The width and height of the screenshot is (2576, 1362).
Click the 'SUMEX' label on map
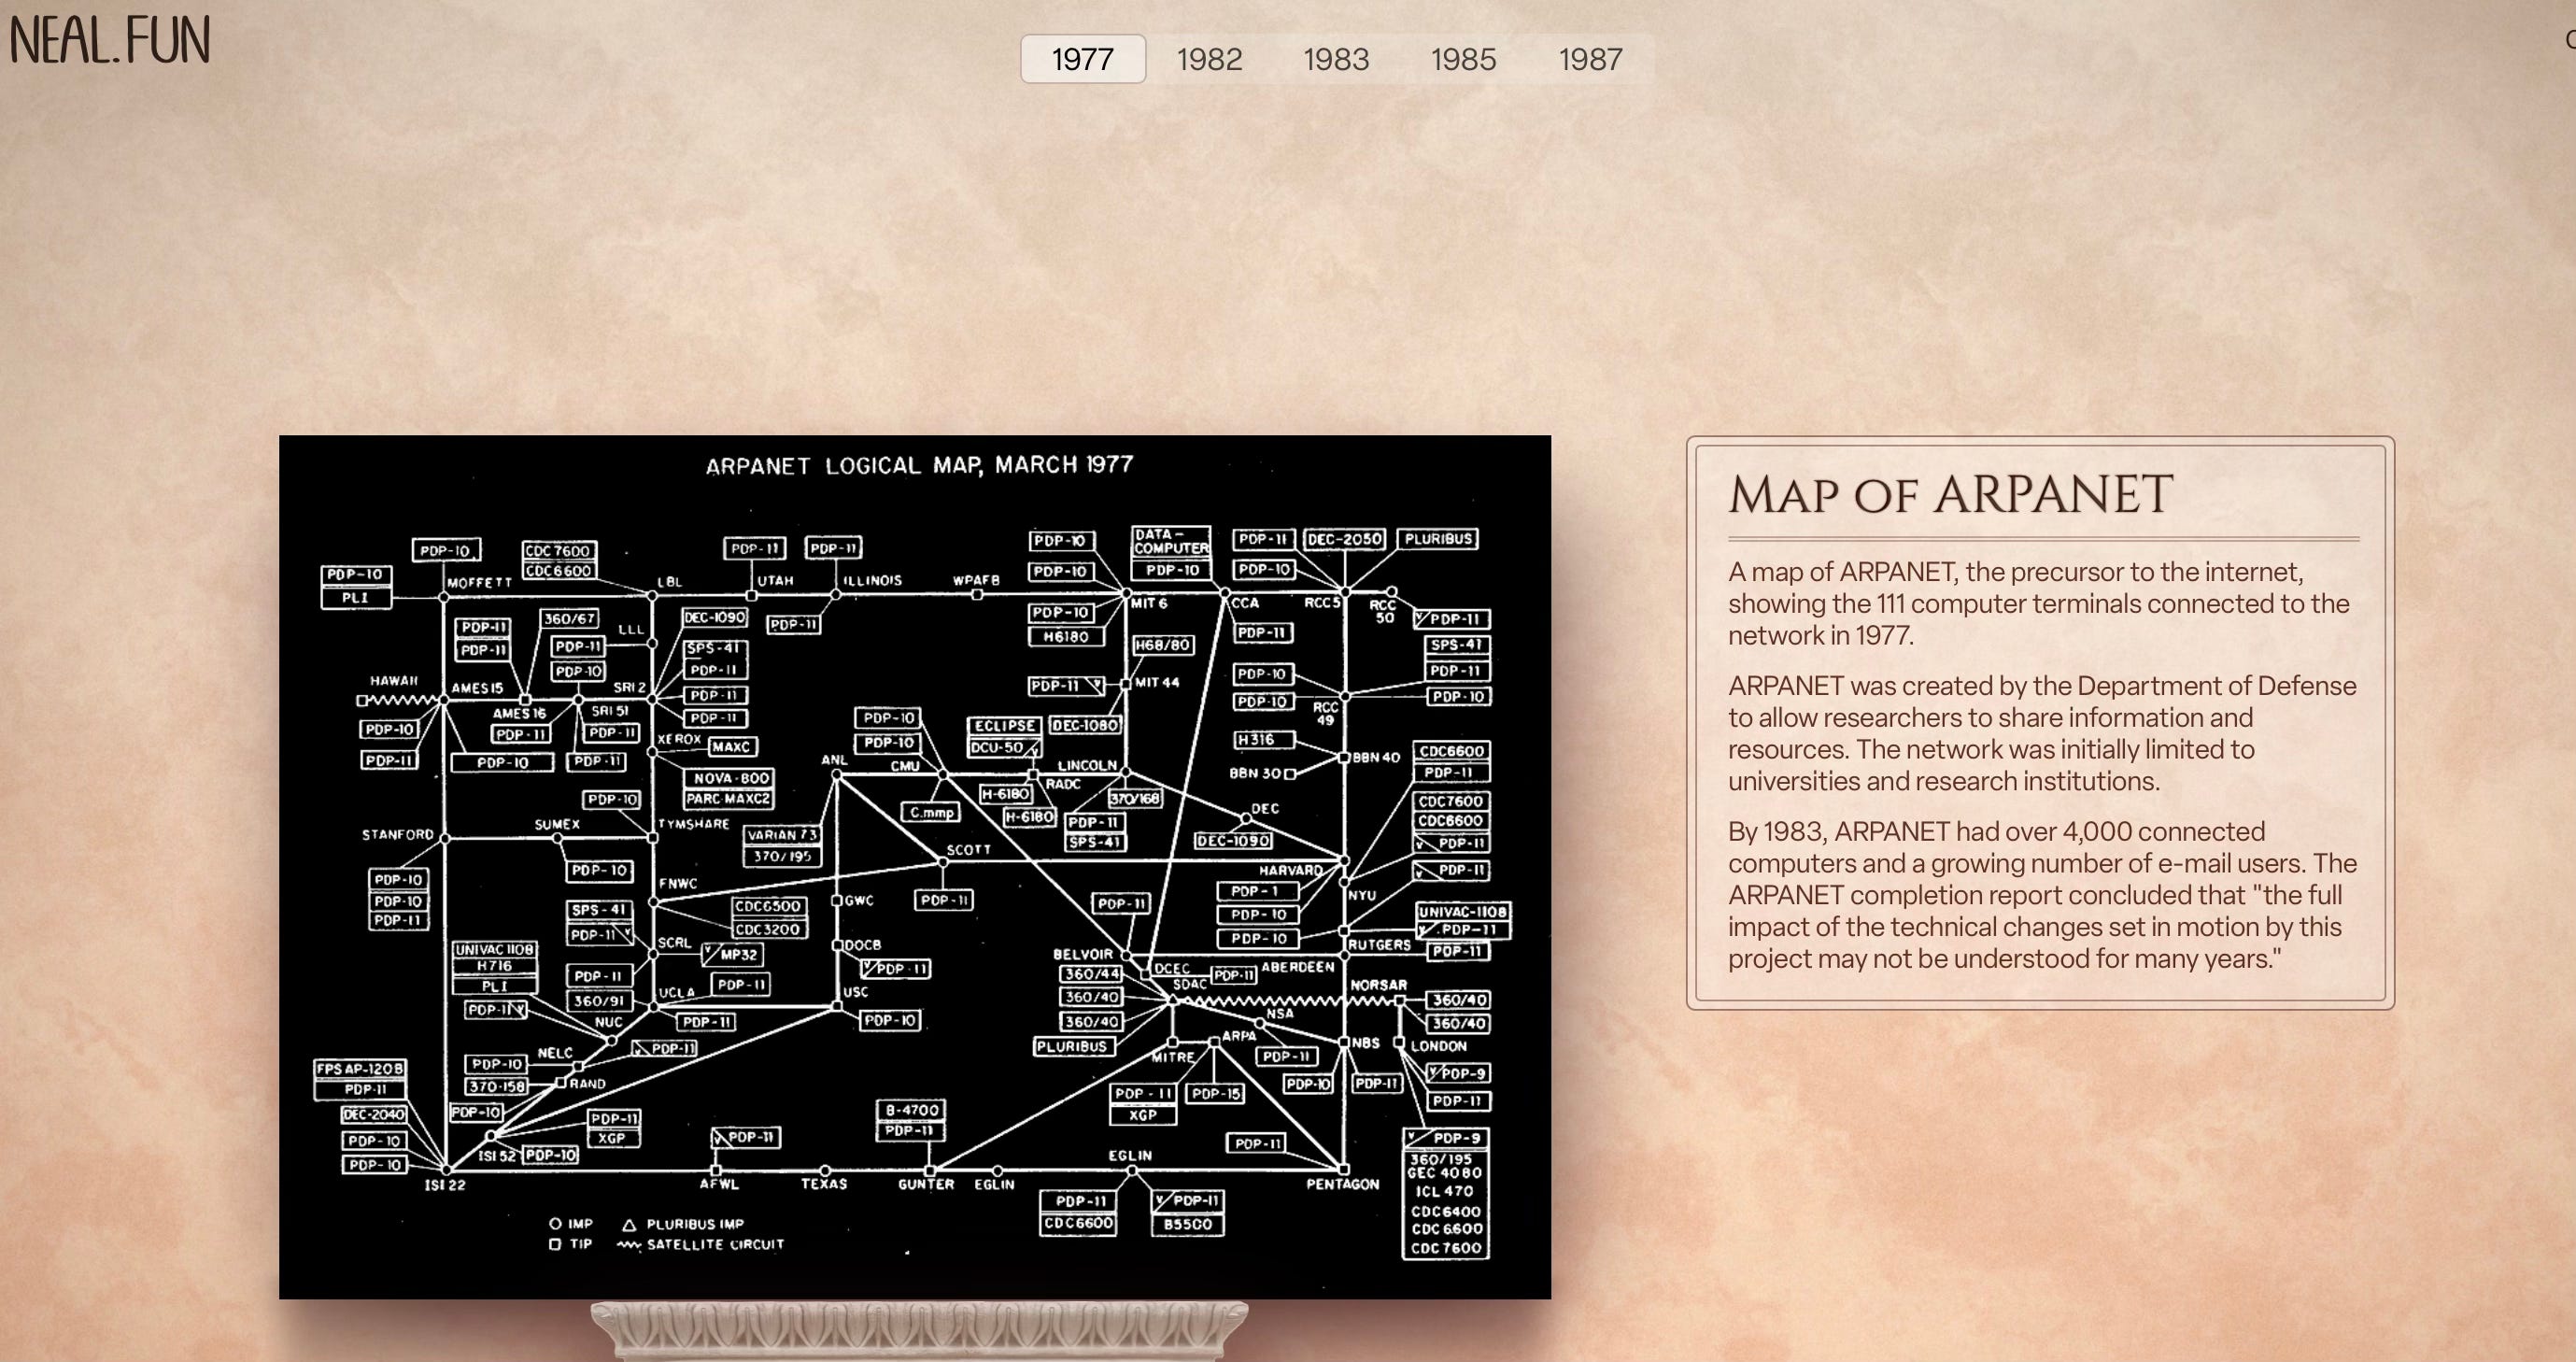557,824
